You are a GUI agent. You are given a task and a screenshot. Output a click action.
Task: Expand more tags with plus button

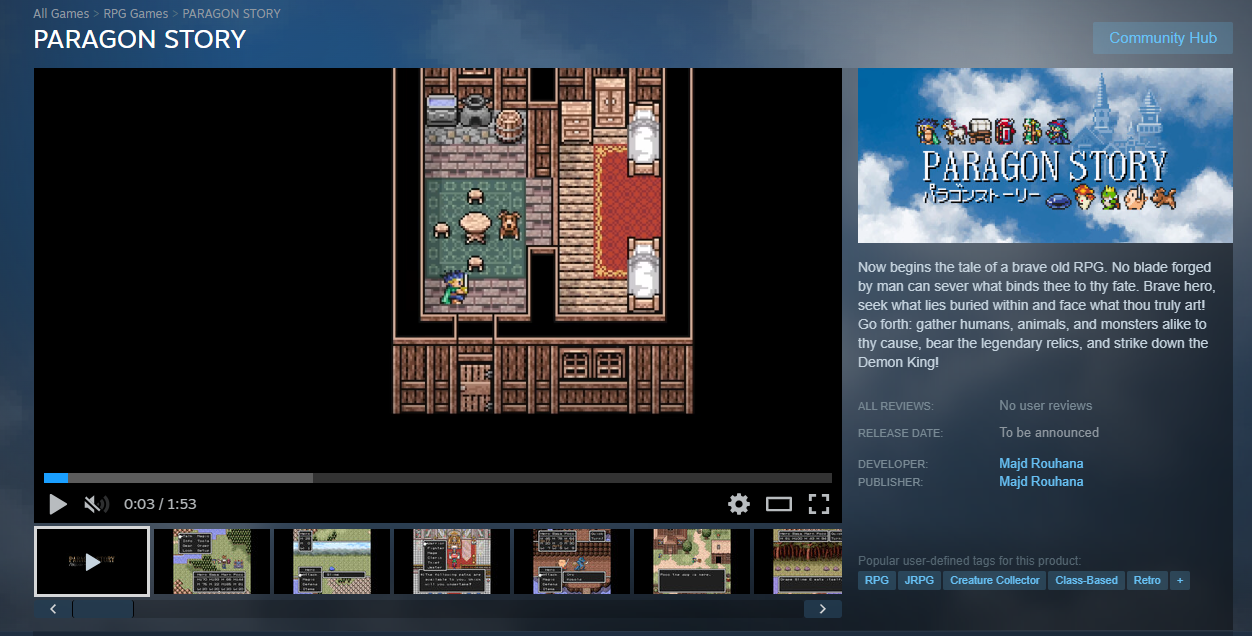1180,580
